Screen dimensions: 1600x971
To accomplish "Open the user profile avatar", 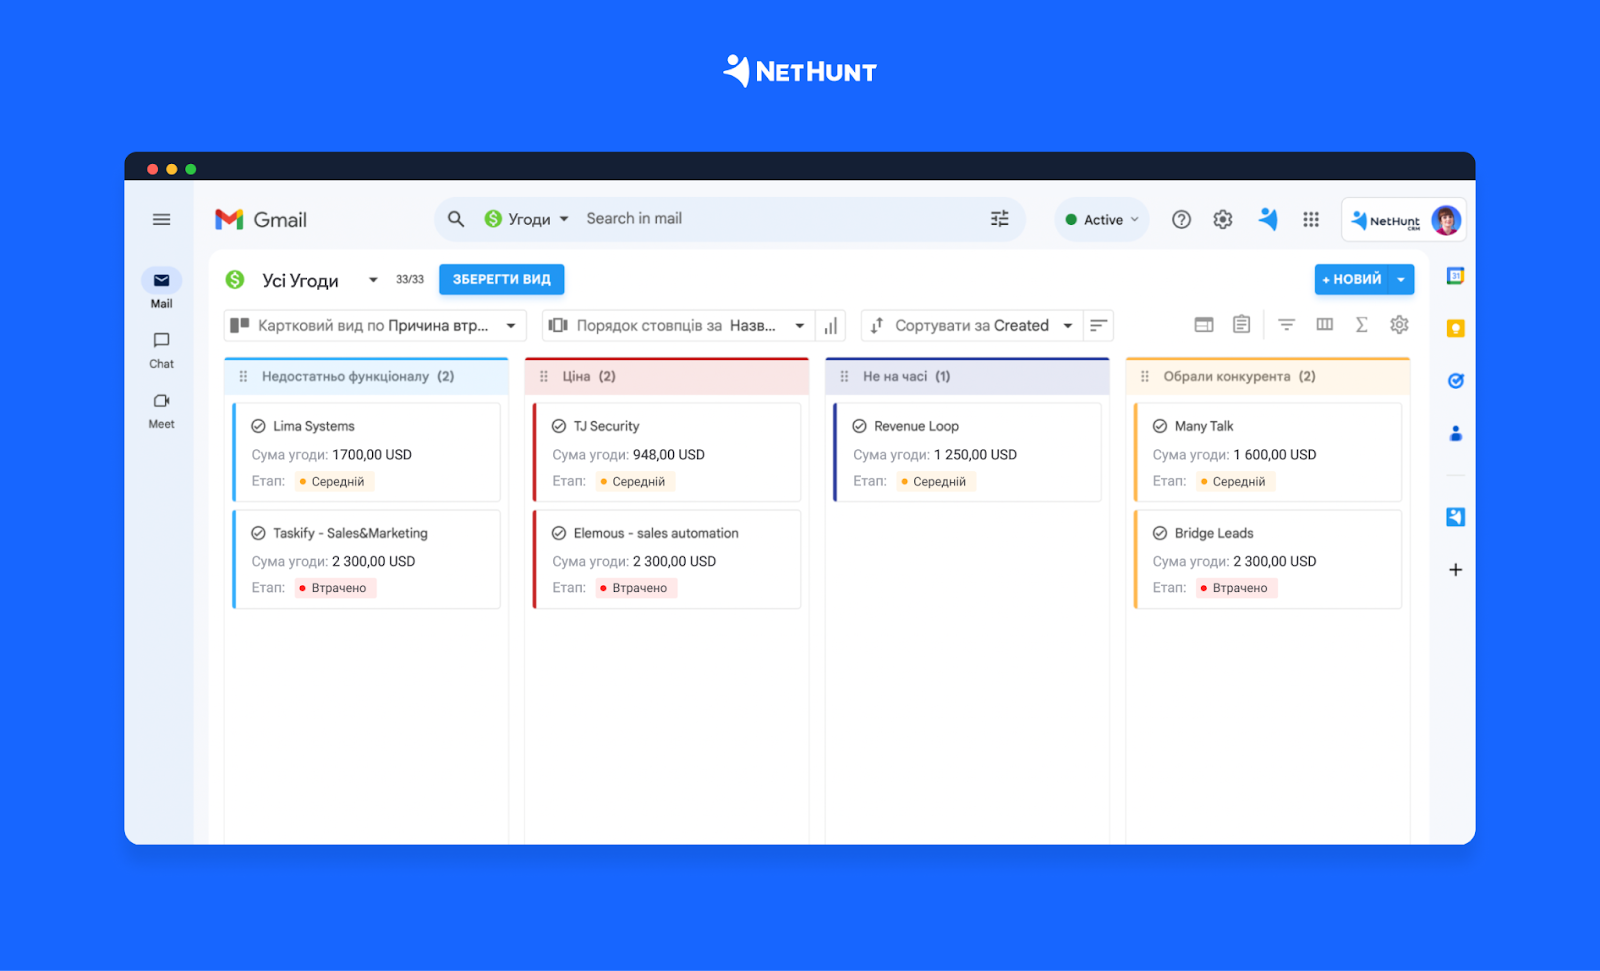I will point(1446,220).
